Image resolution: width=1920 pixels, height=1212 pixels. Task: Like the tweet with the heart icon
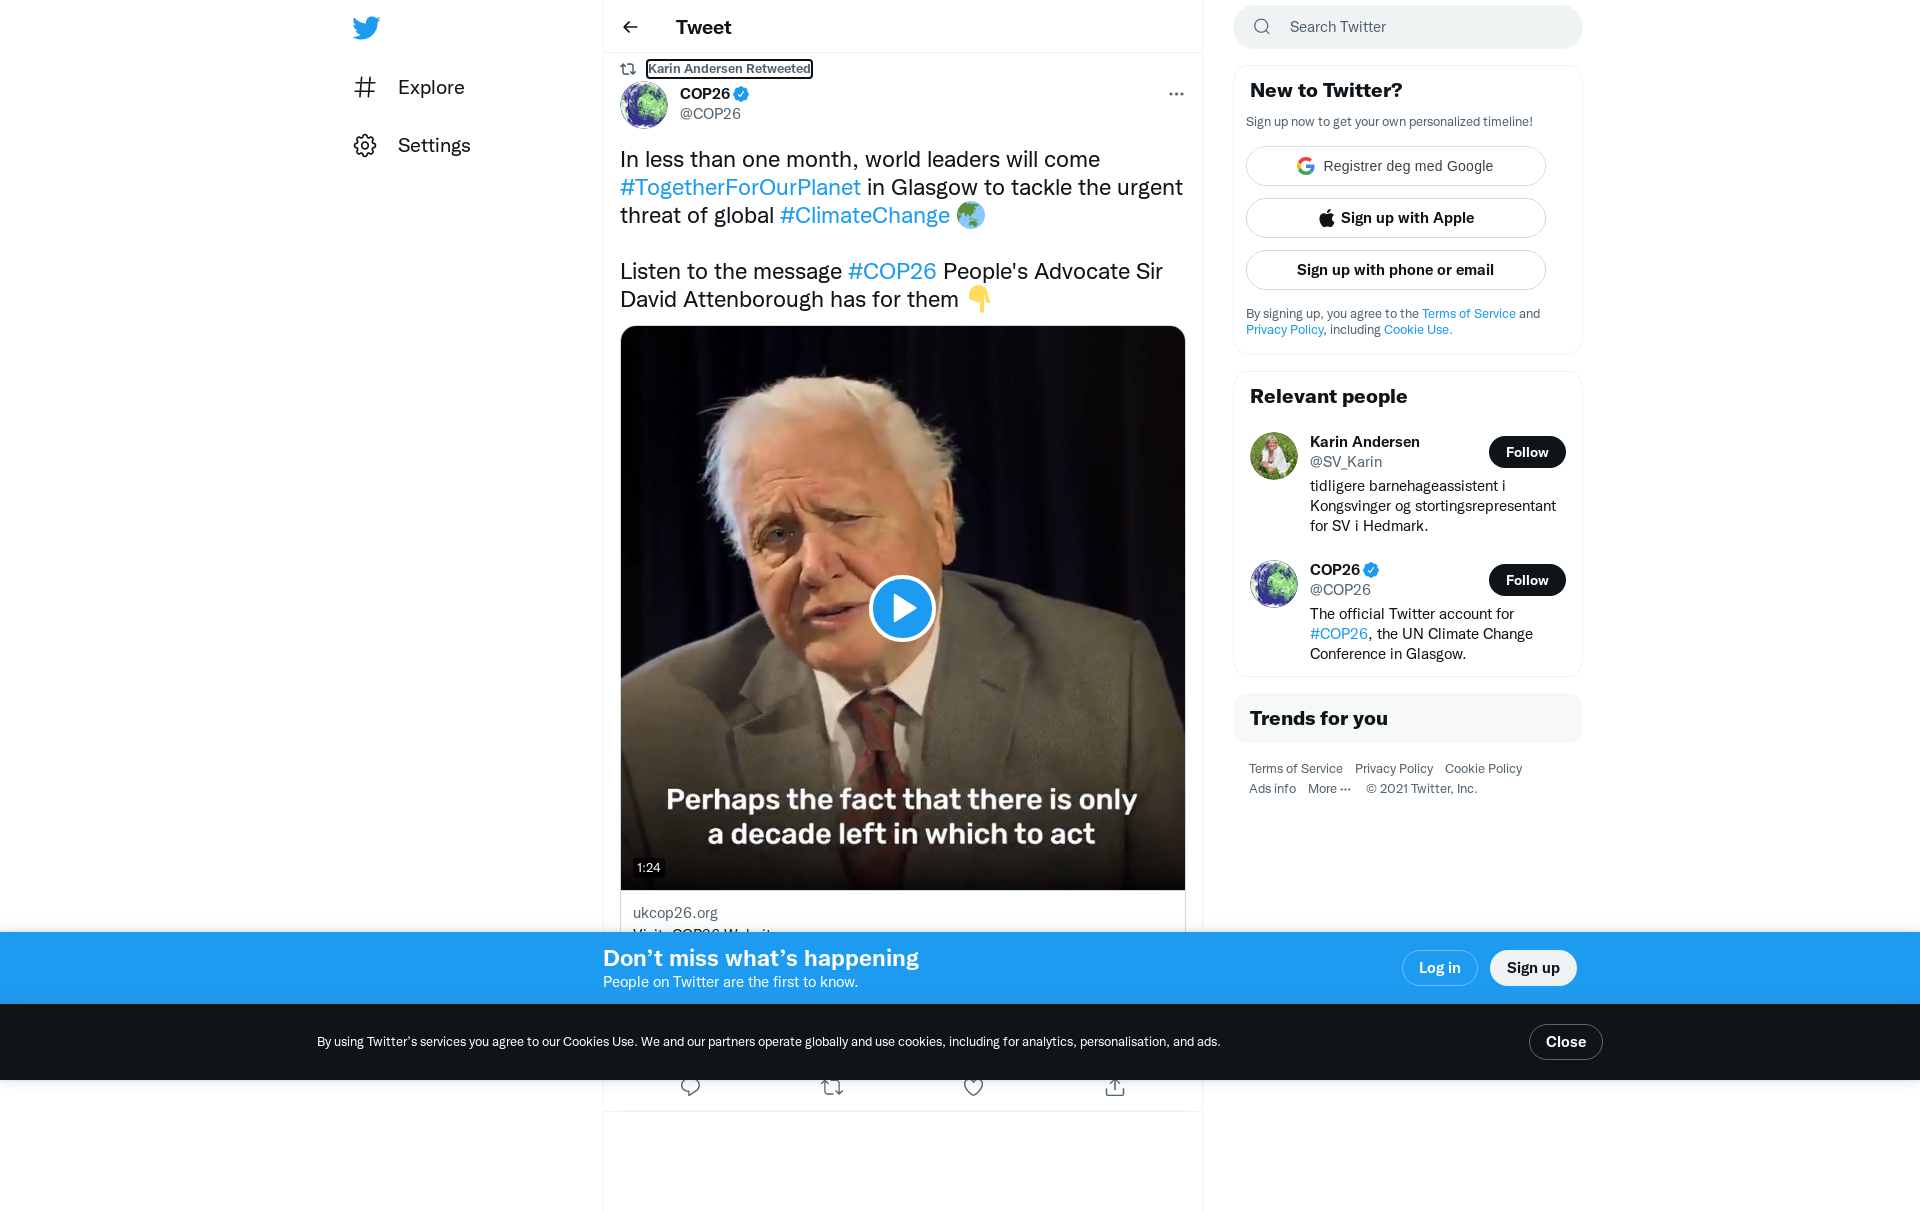[973, 1088]
